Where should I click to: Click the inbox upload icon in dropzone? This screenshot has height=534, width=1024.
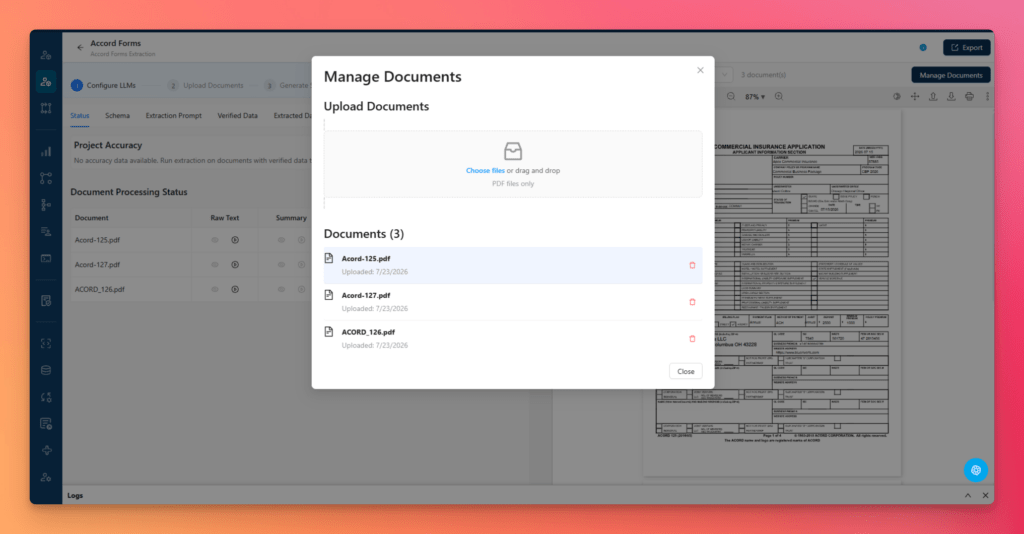coord(513,151)
